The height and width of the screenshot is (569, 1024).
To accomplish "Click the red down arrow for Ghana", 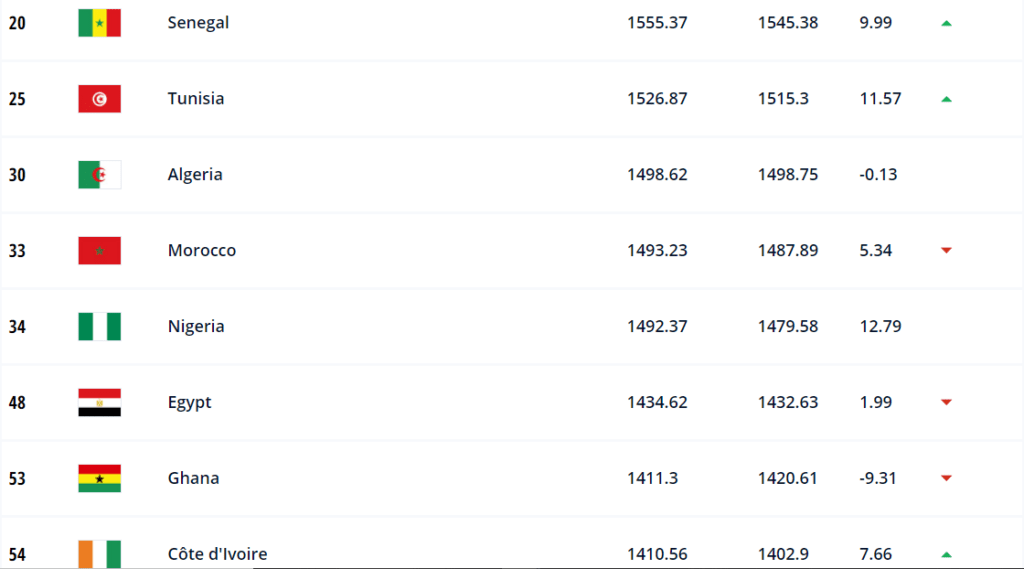I will point(946,478).
